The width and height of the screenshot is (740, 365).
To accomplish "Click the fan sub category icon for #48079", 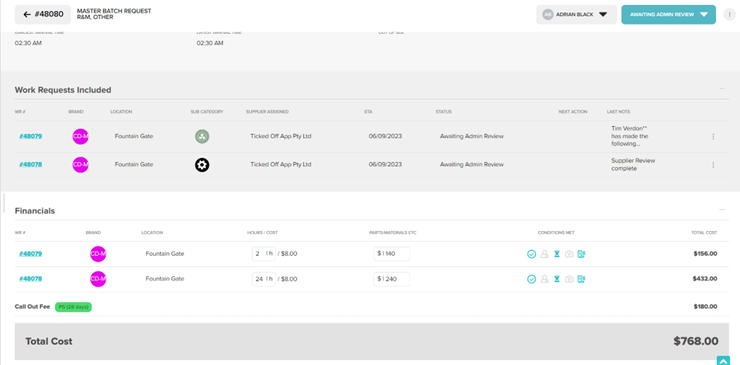I will 202,136.
